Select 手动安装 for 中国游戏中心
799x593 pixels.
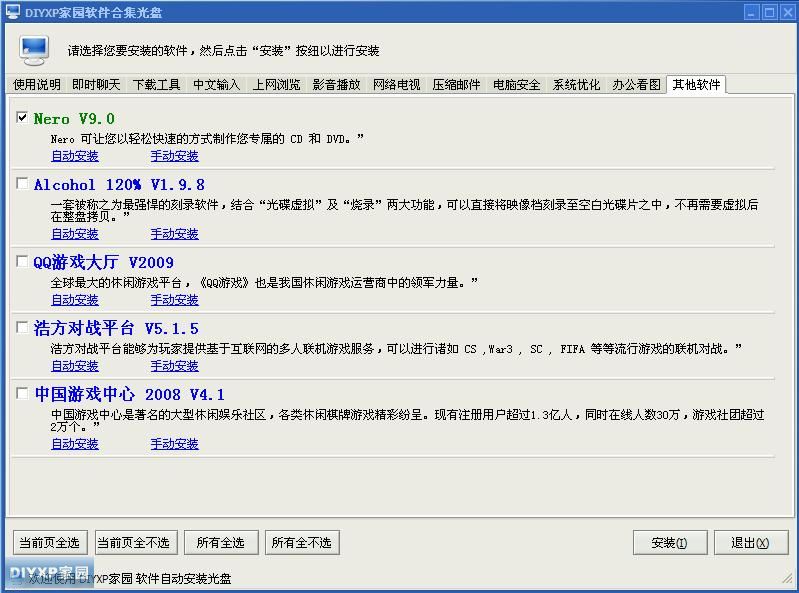(174, 444)
